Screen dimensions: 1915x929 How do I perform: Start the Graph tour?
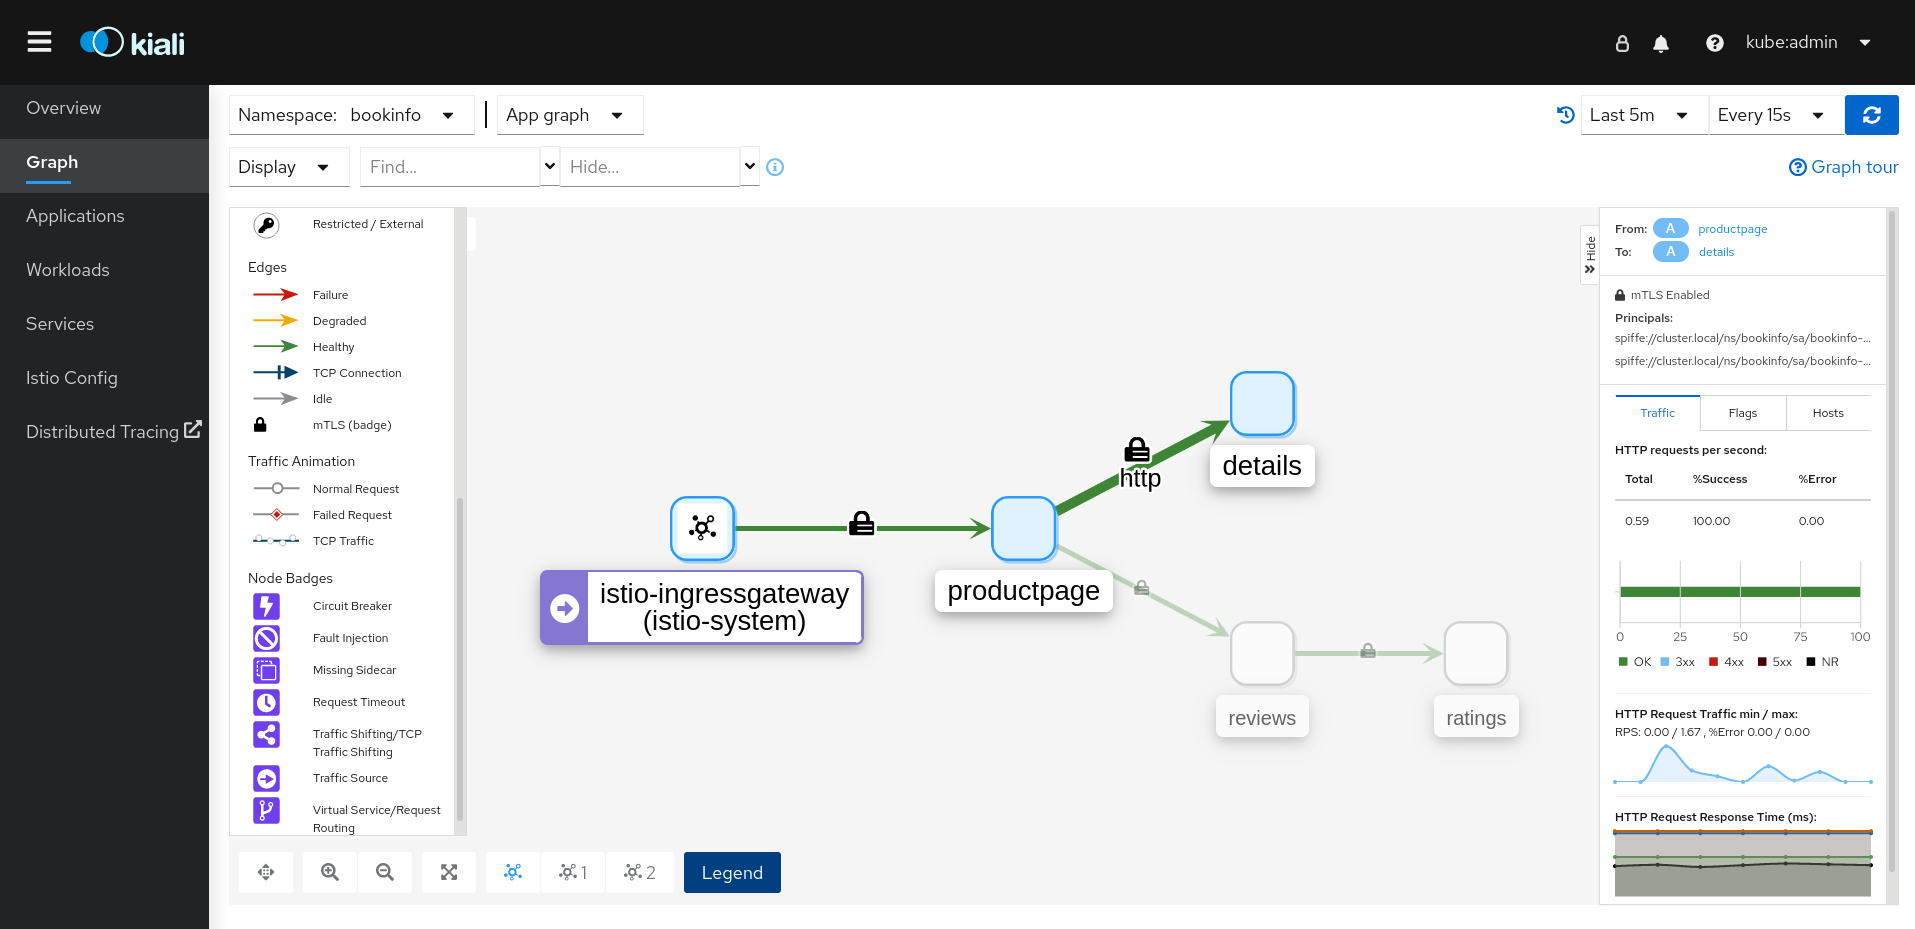point(1843,167)
